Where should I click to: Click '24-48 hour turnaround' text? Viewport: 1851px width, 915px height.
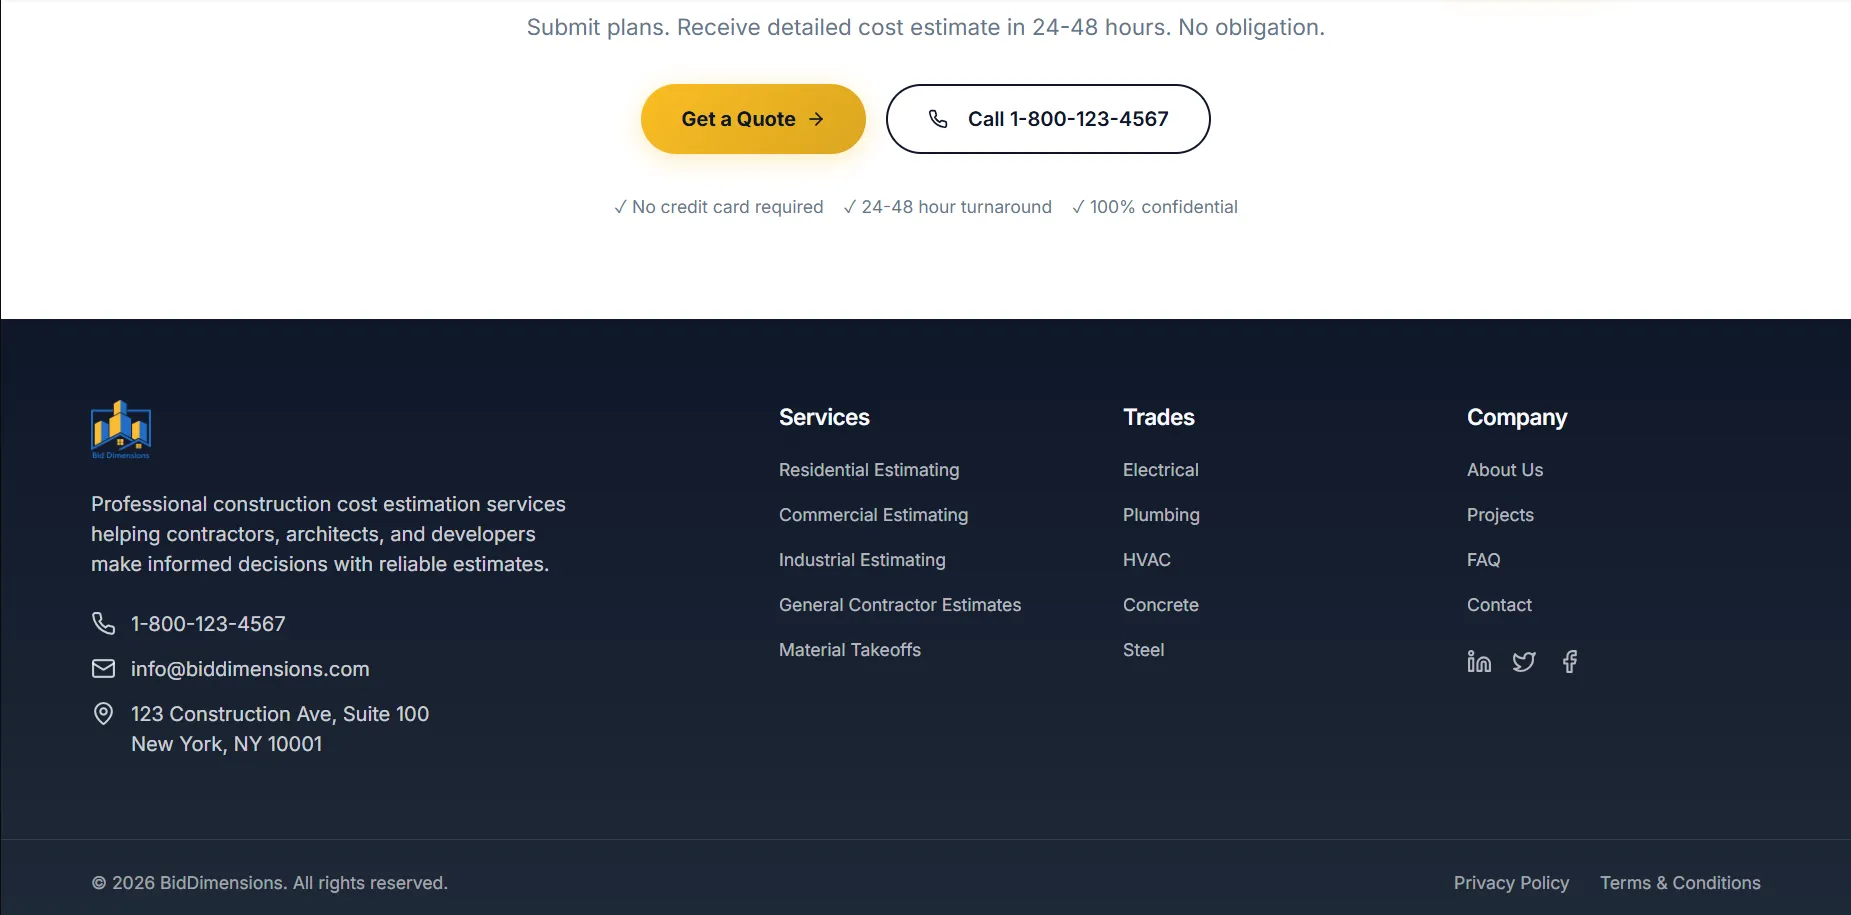coord(948,207)
